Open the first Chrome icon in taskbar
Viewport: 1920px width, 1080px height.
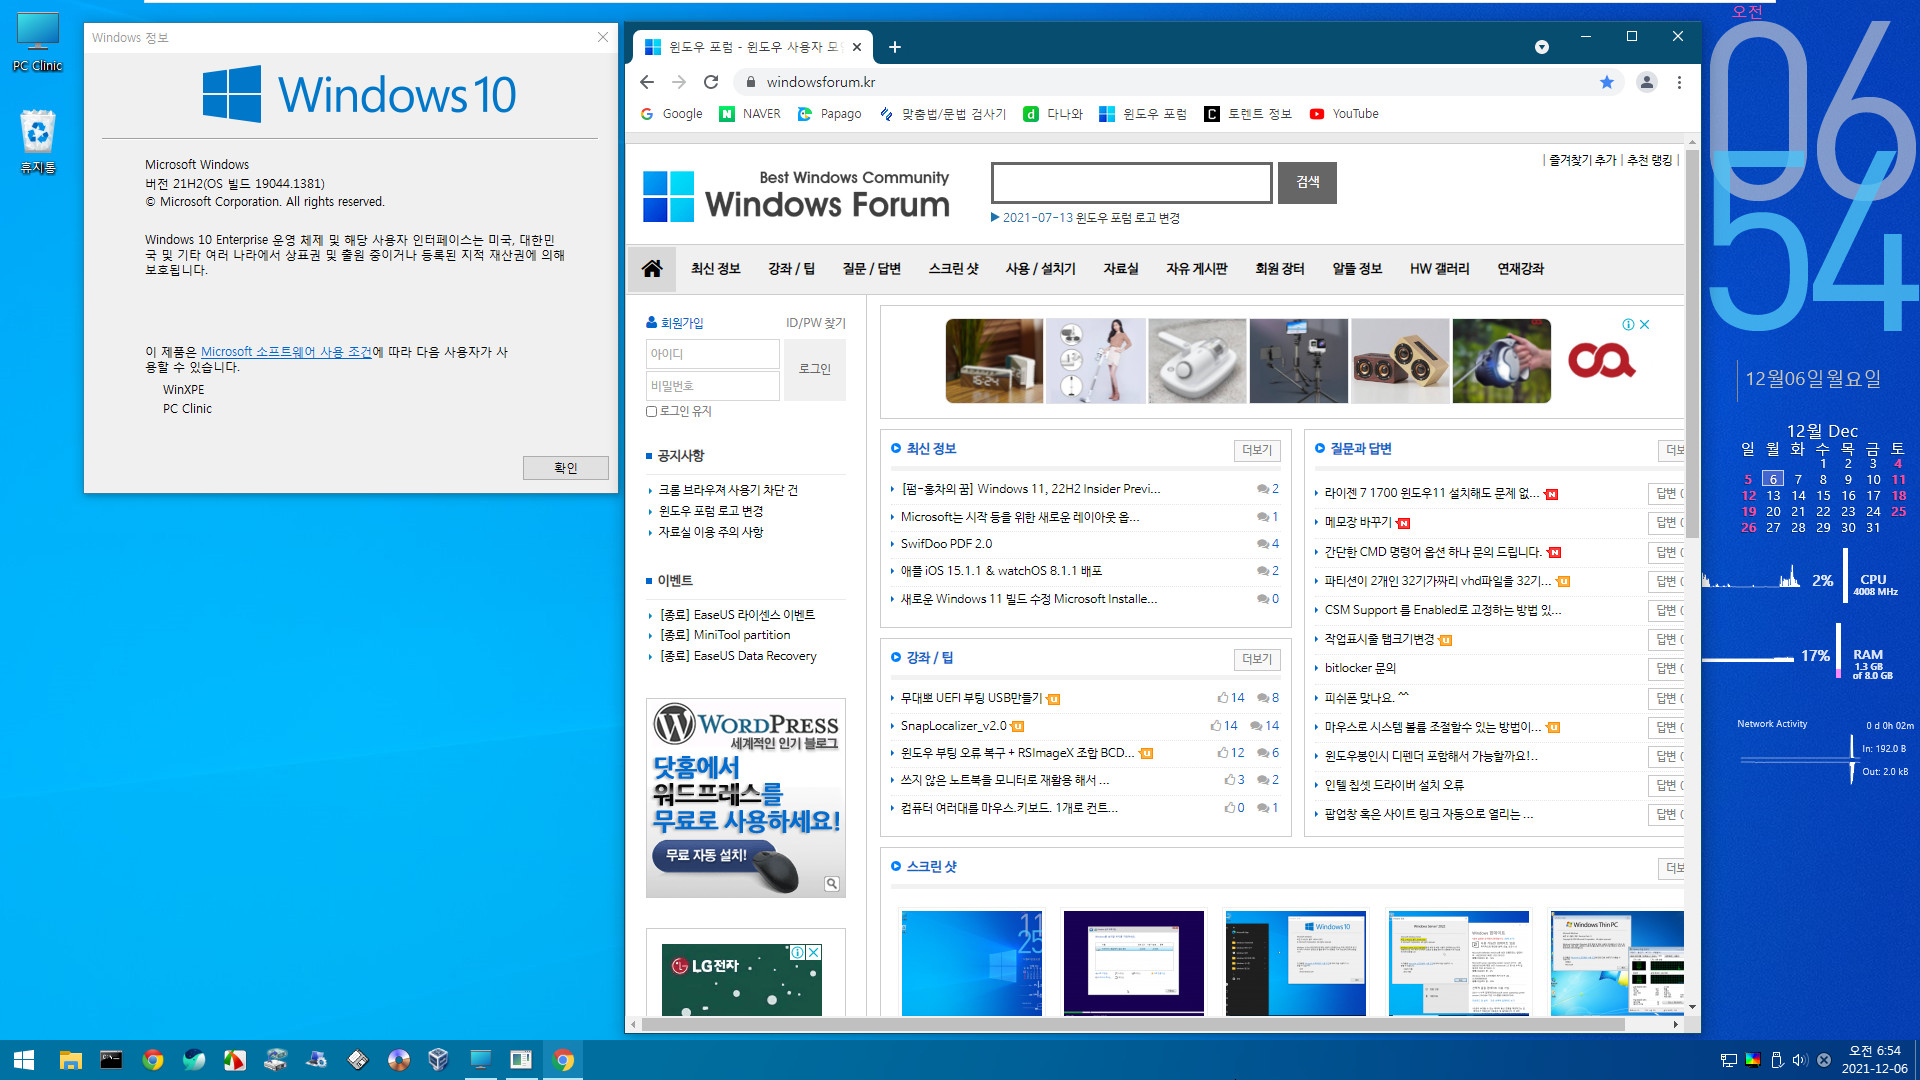(x=153, y=1060)
